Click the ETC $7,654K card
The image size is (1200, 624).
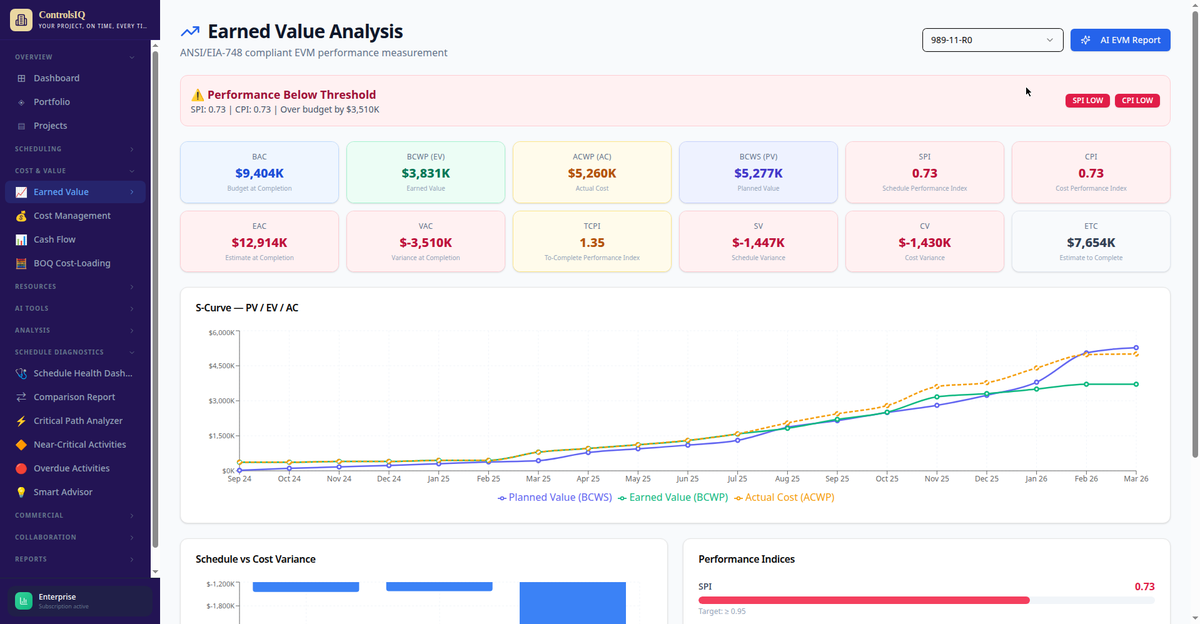[1091, 241]
